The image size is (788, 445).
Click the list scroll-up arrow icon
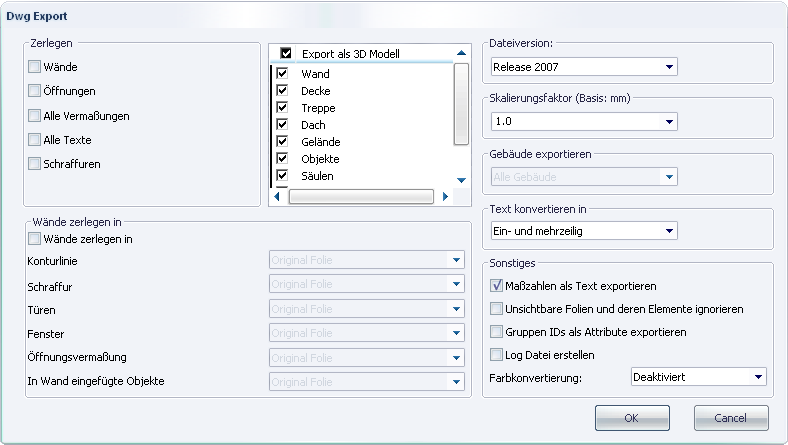pyautogui.click(x=461, y=53)
